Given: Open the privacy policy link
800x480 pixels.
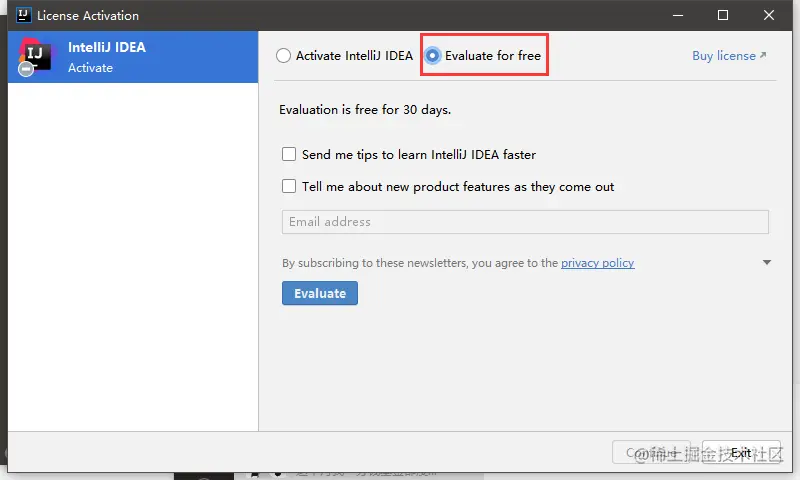Looking at the screenshot, I should pos(597,263).
